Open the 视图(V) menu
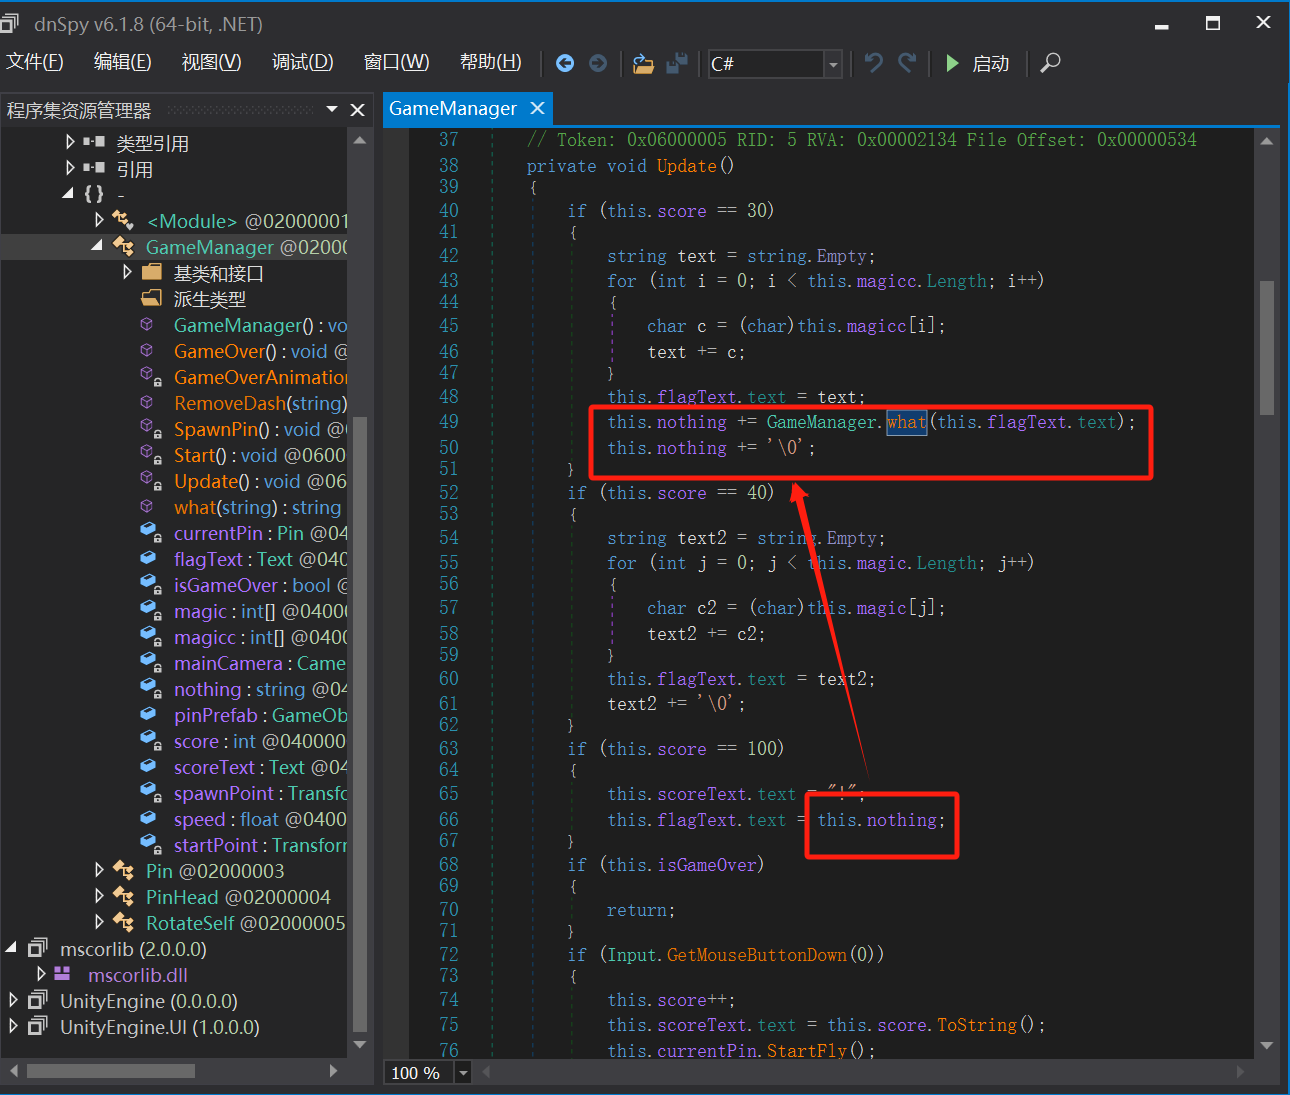 pyautogui.click(x=211, y=62)
